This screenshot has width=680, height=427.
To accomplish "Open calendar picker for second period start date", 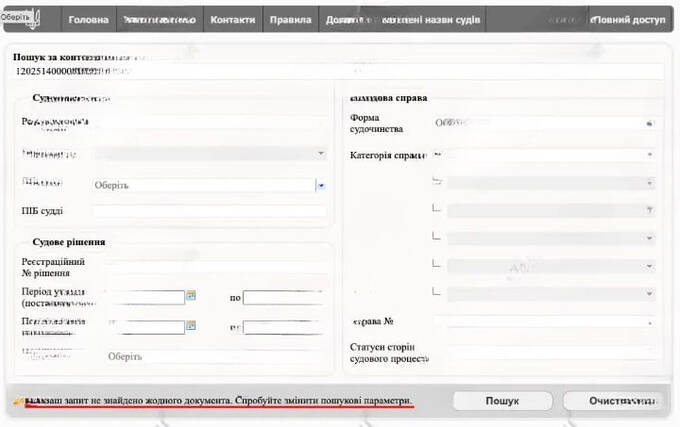I will [191, 326].
